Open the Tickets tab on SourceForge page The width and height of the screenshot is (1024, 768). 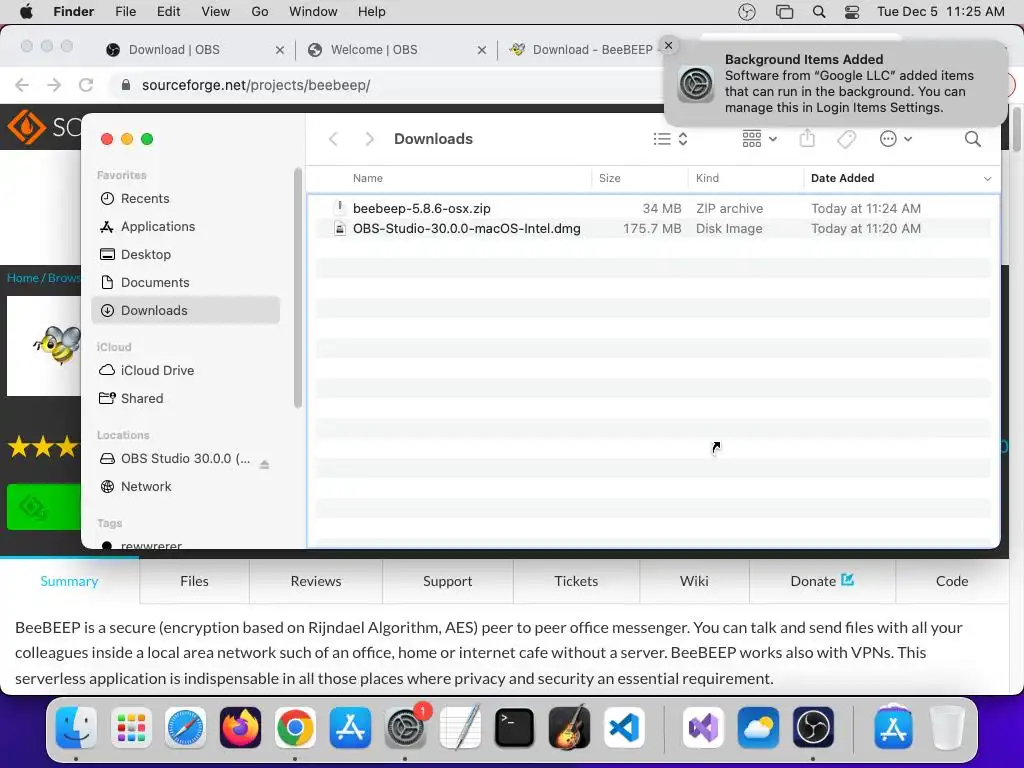pos(576,581)
